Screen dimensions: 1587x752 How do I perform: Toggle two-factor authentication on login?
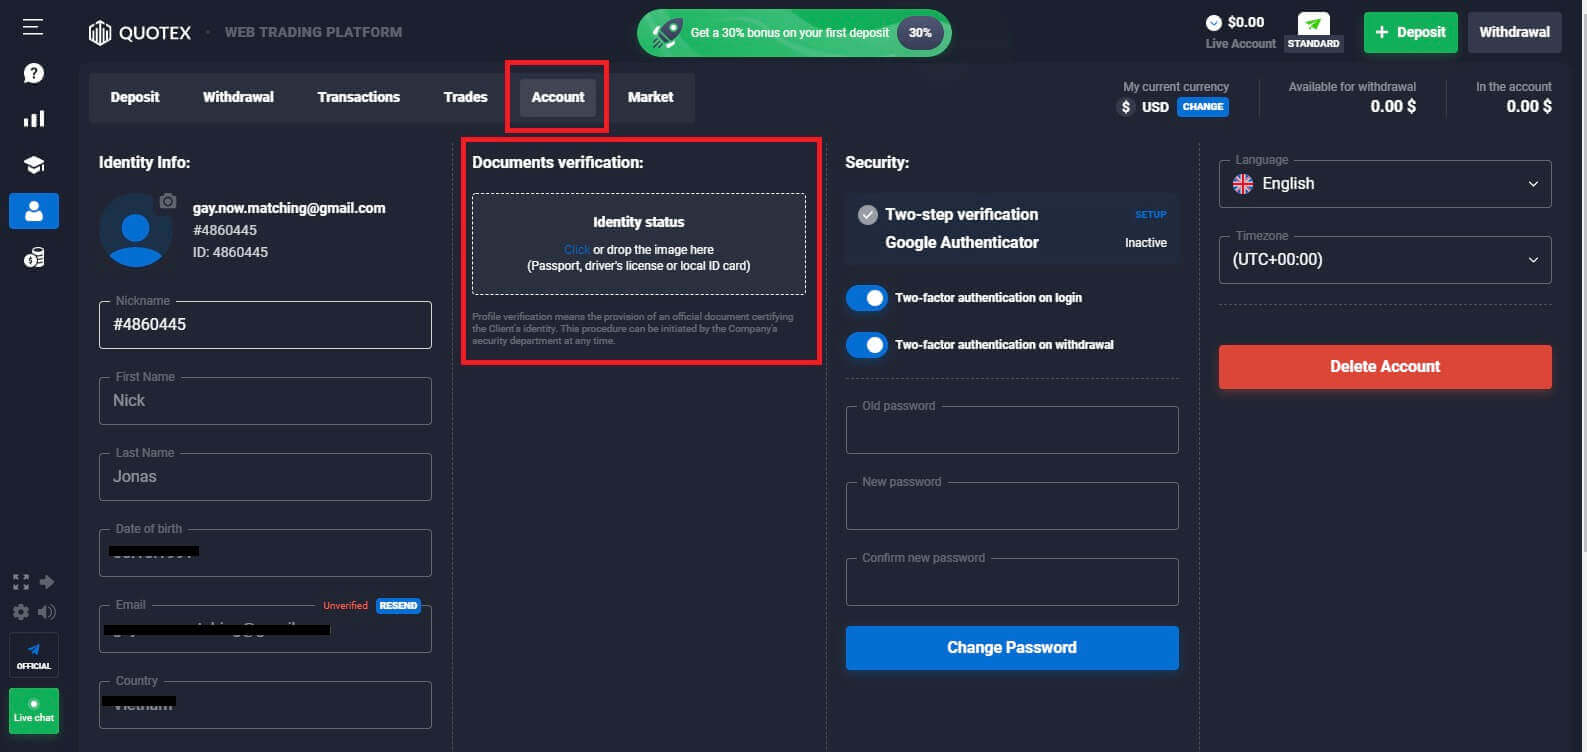tap(866, 298)
